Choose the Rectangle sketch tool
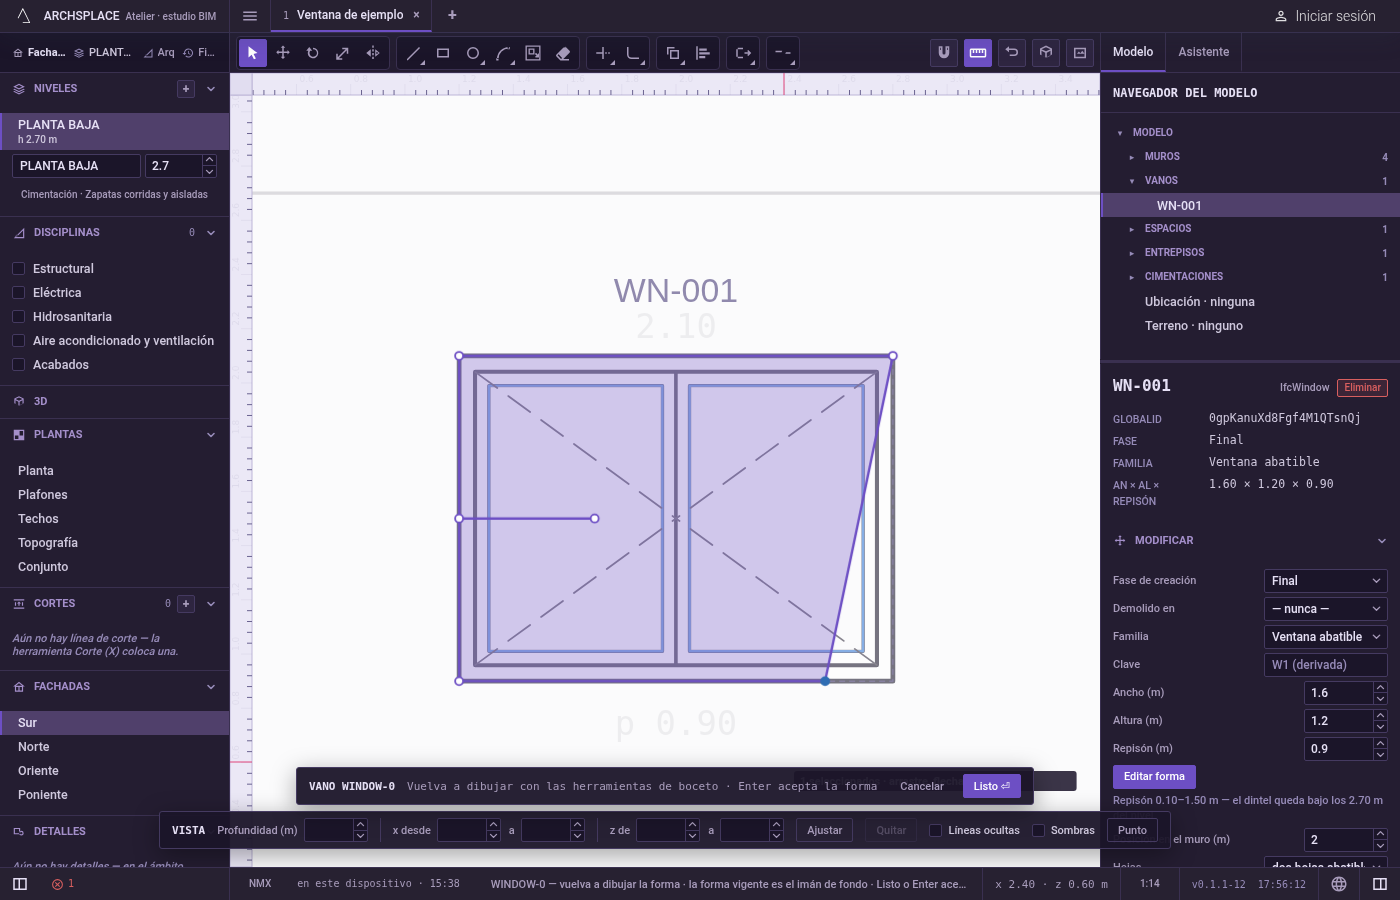Viewport: 1400px width, 900px height. (443, 53)
